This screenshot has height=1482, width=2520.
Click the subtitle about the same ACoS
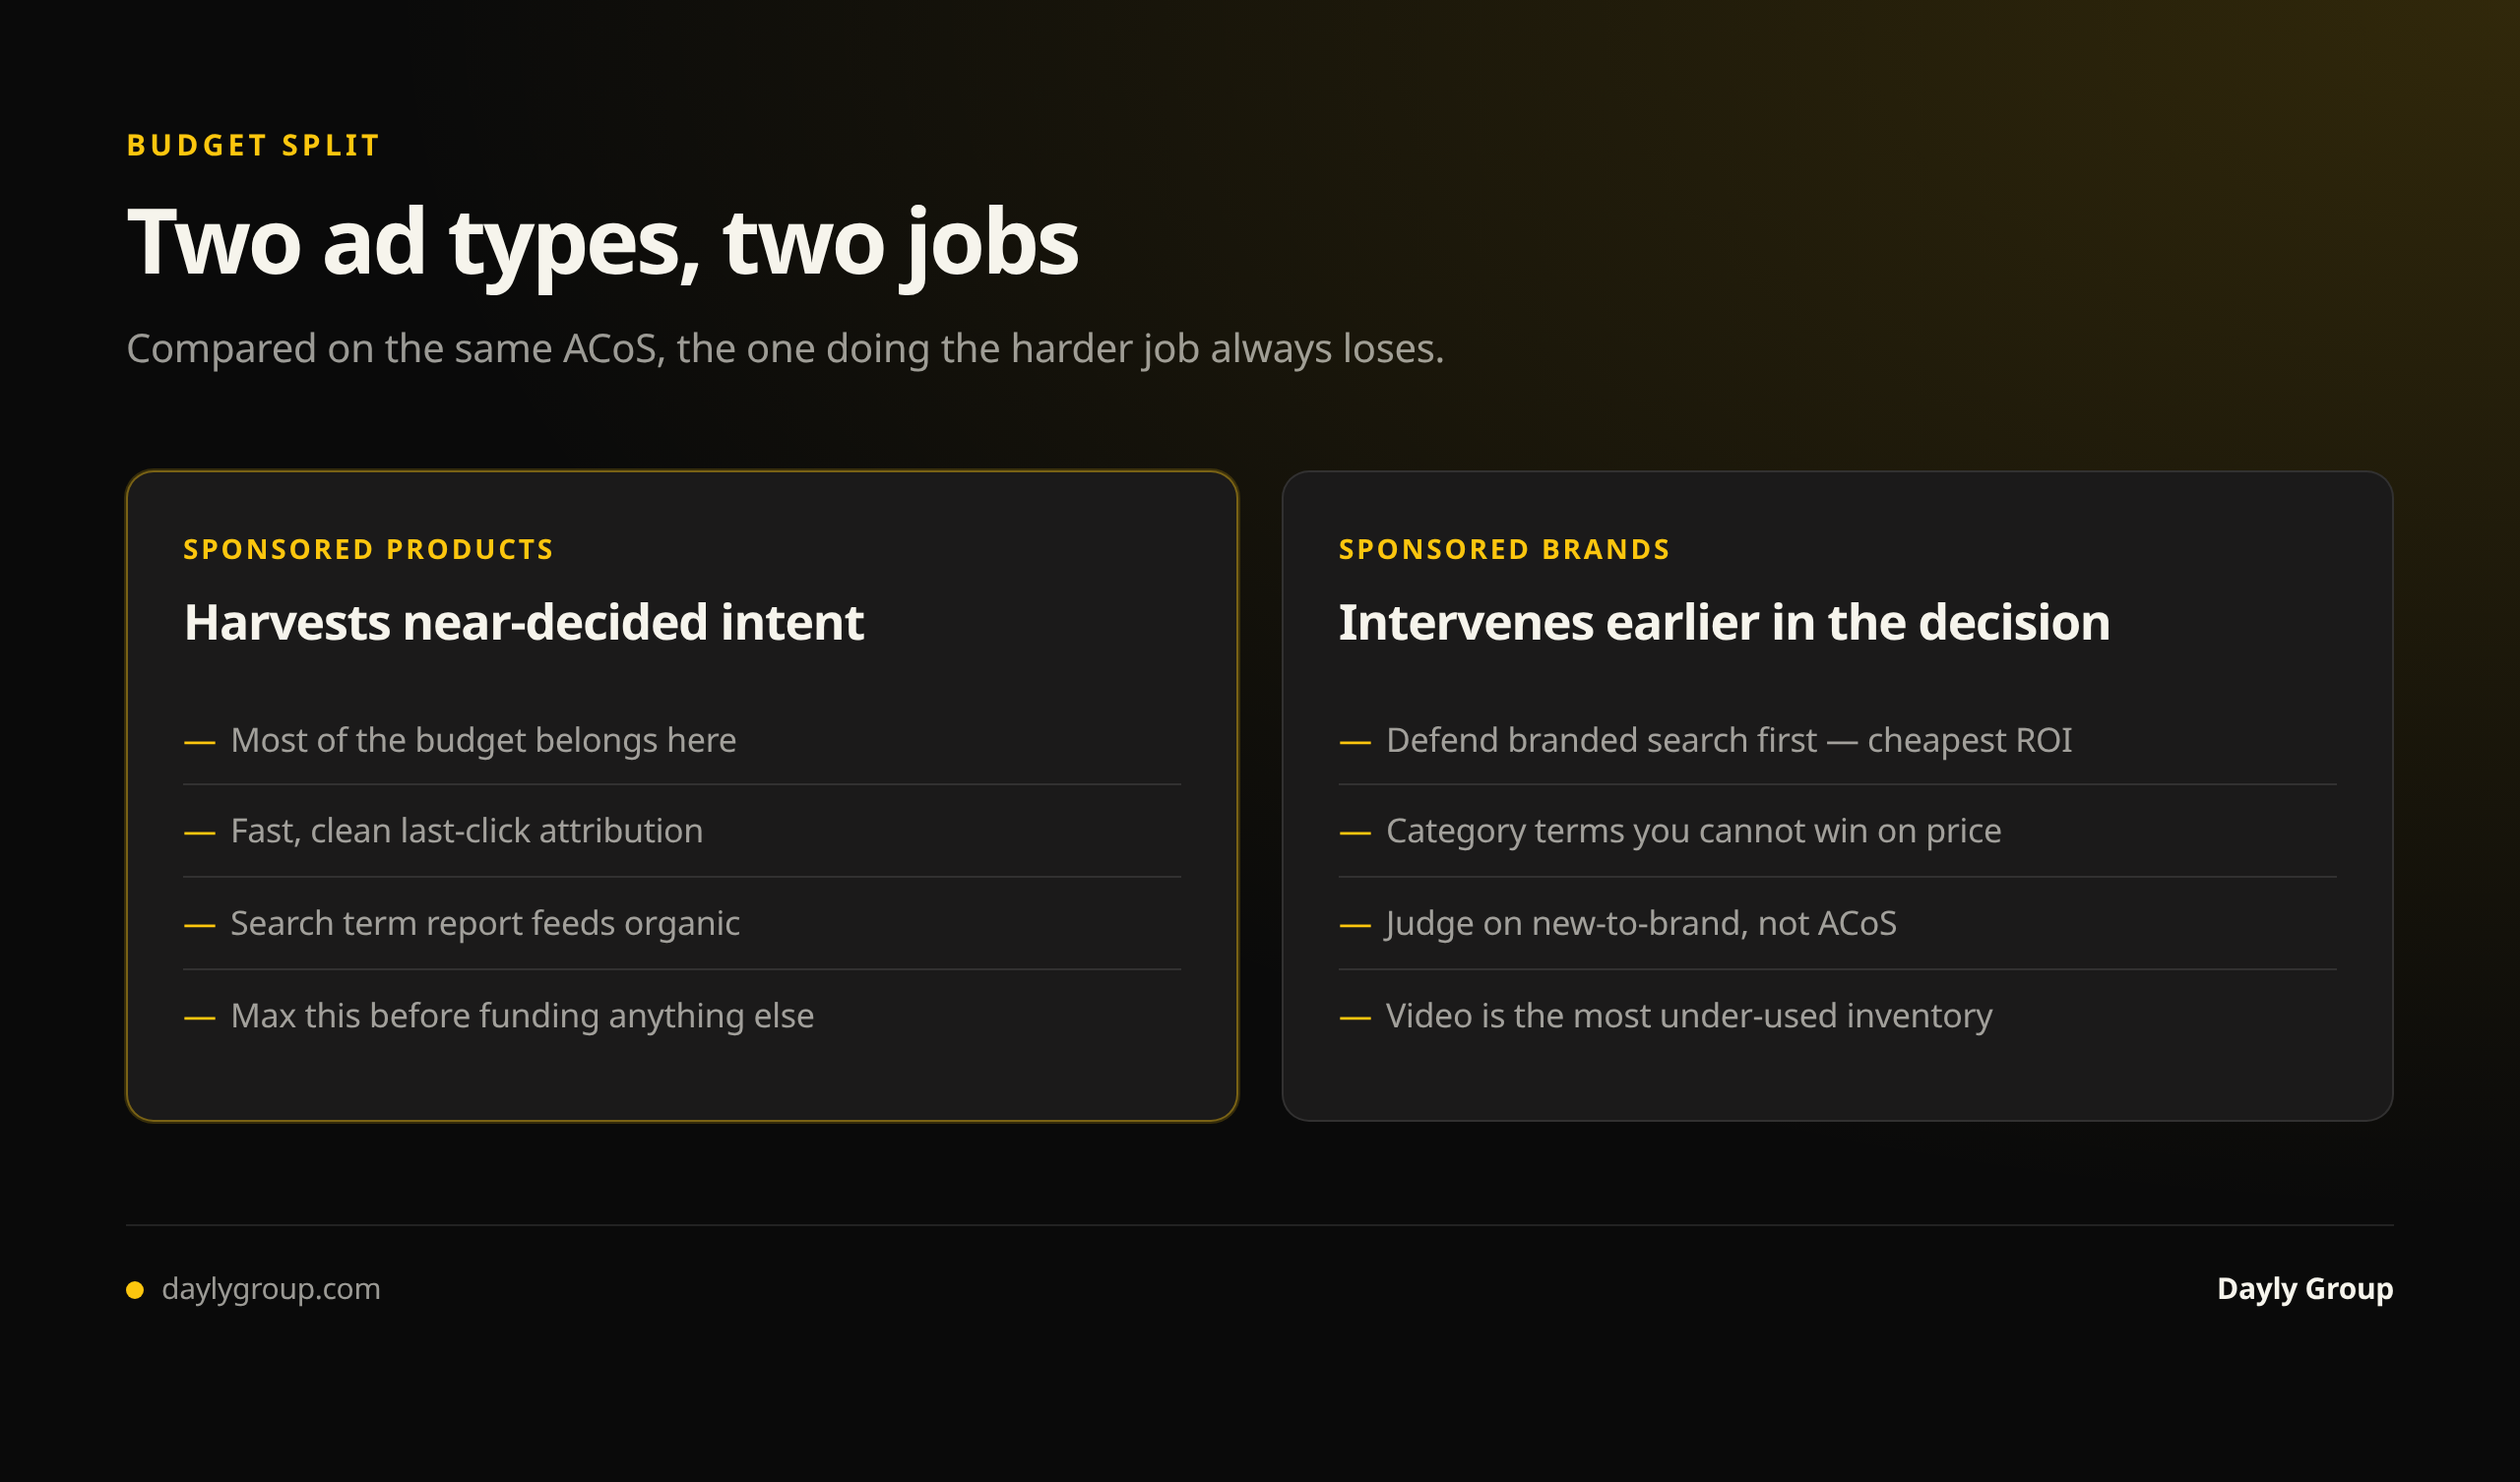point(785,349)
